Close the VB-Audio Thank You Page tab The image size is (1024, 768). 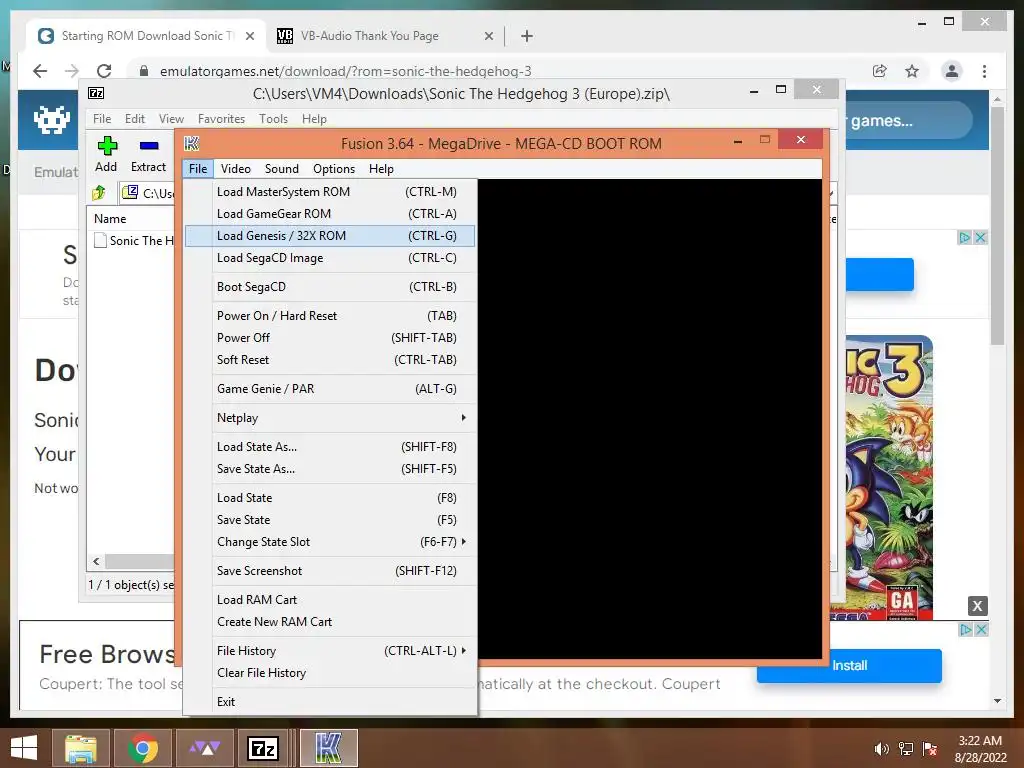[x=488, y=36]
